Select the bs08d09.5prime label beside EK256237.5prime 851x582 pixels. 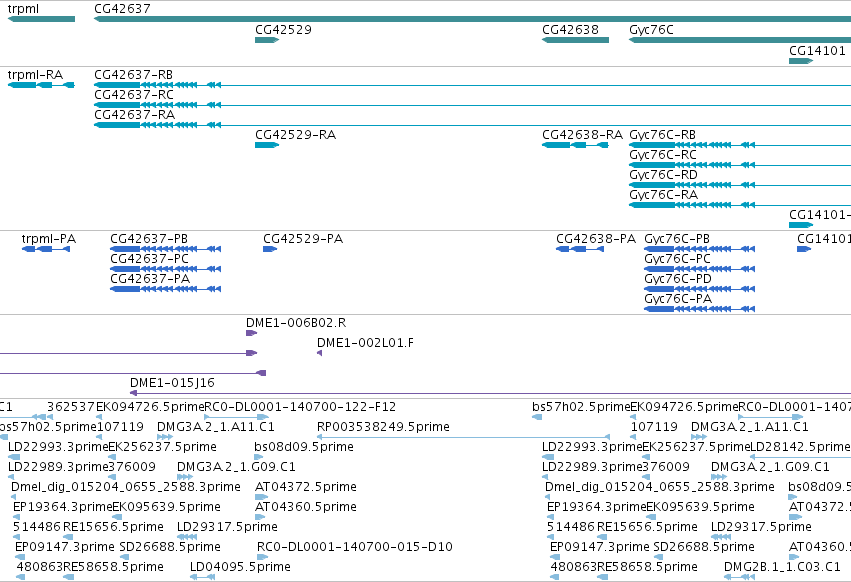(304, 447)
